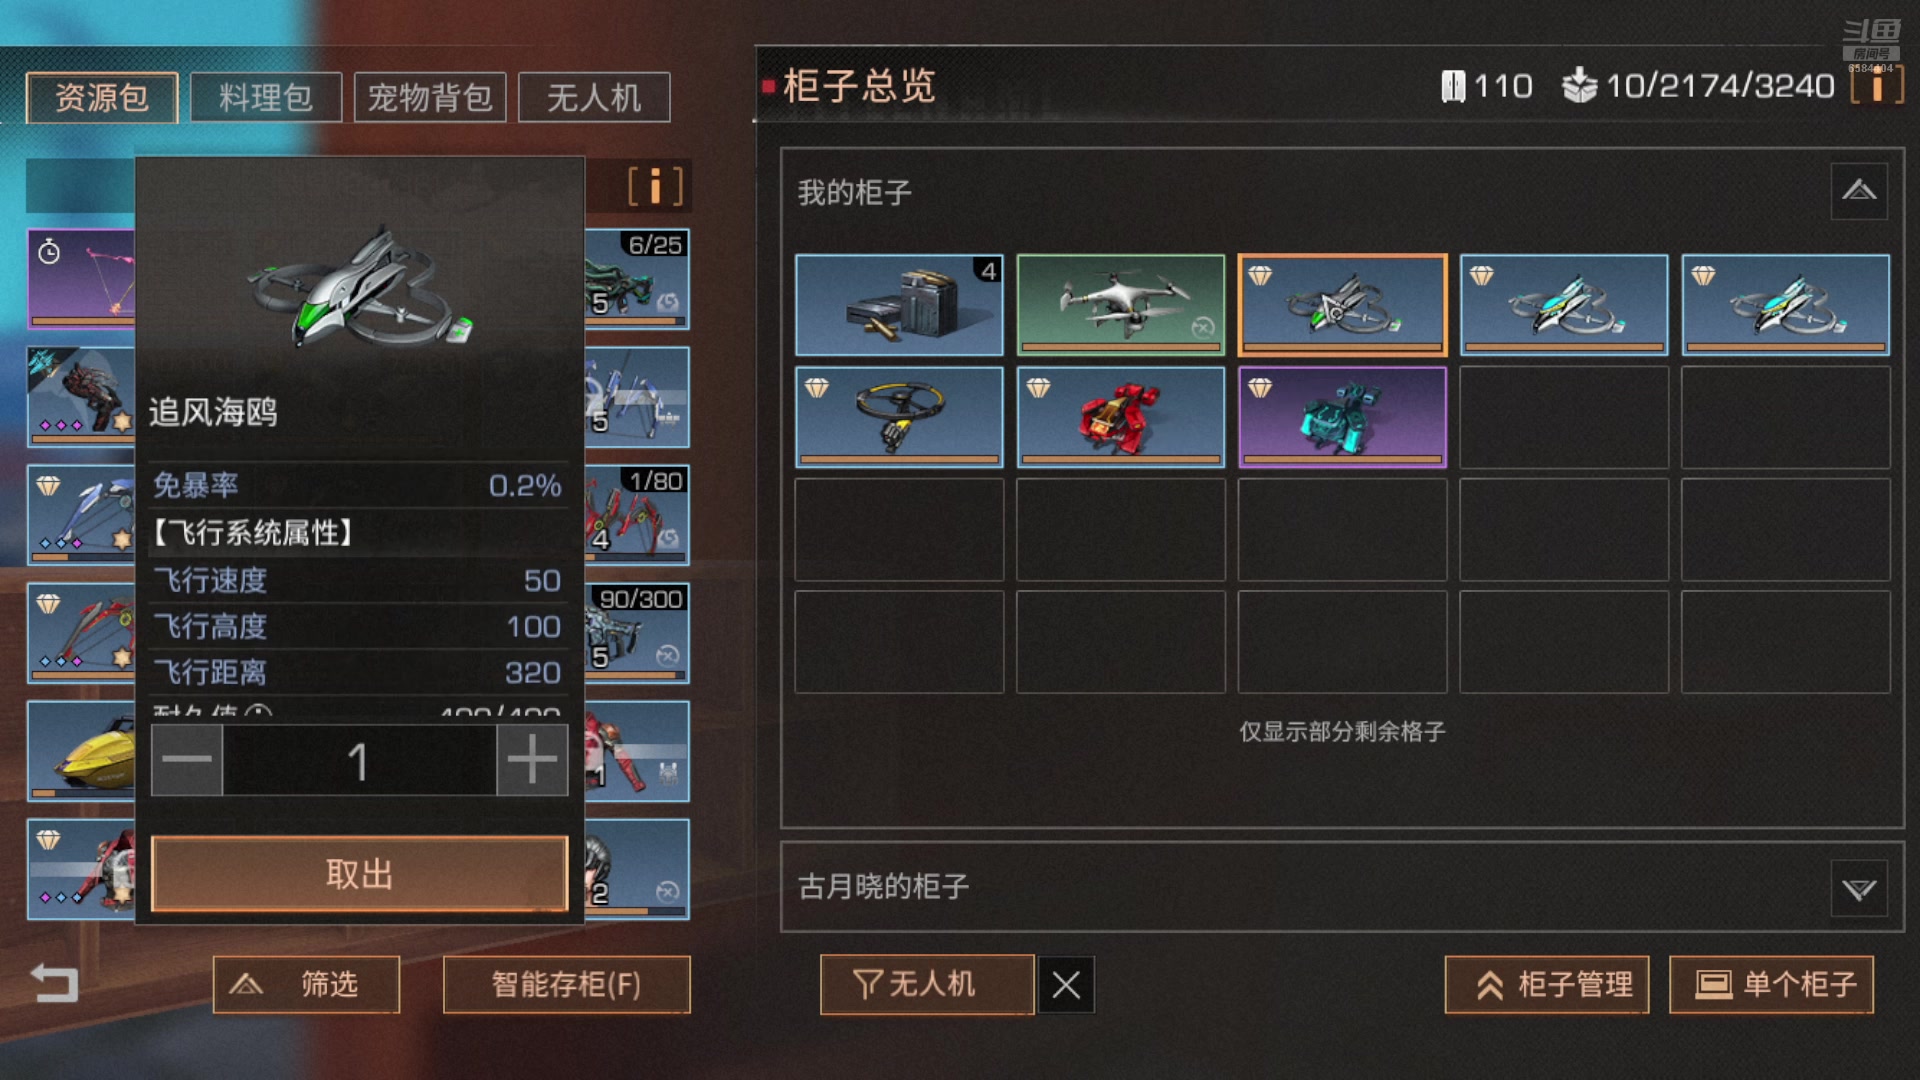Expand the 古月晓的柜子 section
Viewport: 1920px width, 1080px height.
click(x=1859, y=888)
